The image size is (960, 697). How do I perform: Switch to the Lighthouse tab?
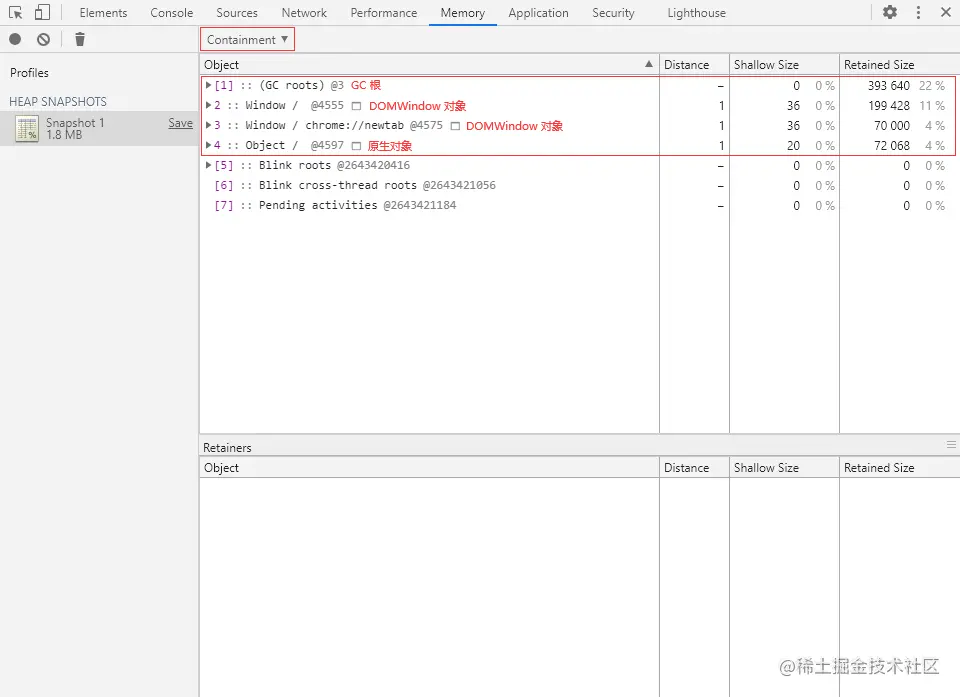pos(697,13)
